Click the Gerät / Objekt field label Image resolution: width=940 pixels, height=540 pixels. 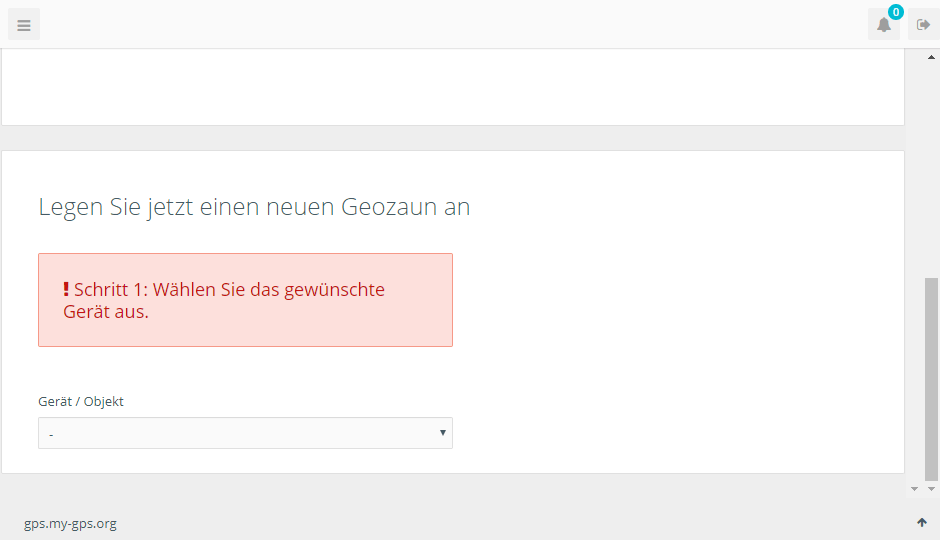pyautogui.click(x=81, y=402)
